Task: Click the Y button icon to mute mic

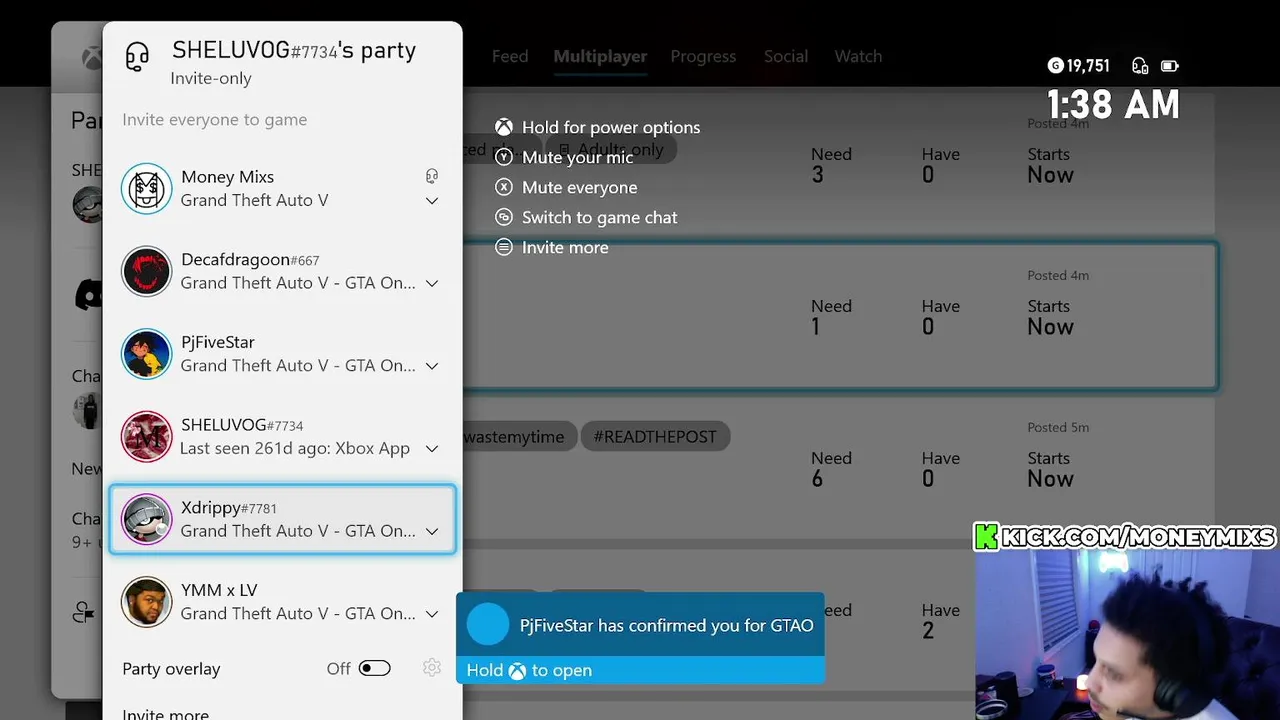Action: pyautogui.click(x=504, y=157)
